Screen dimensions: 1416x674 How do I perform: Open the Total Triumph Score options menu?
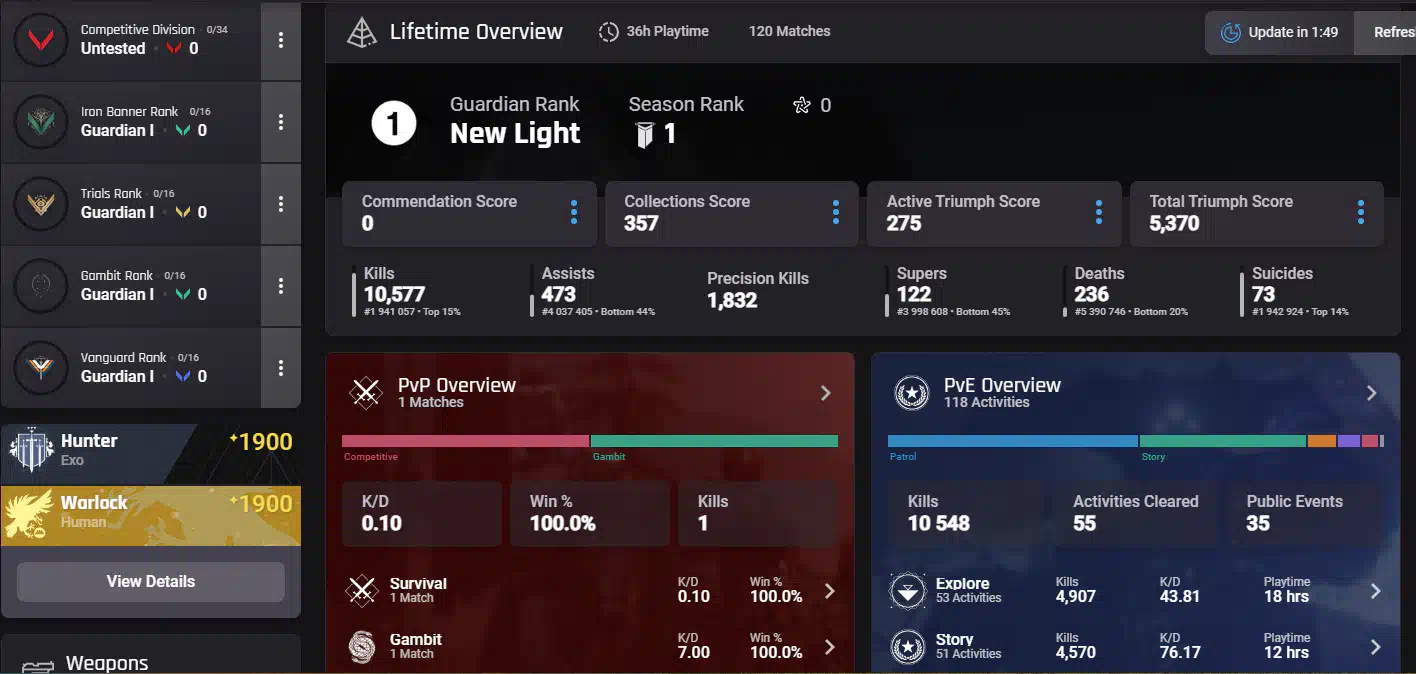(1361, 212)
